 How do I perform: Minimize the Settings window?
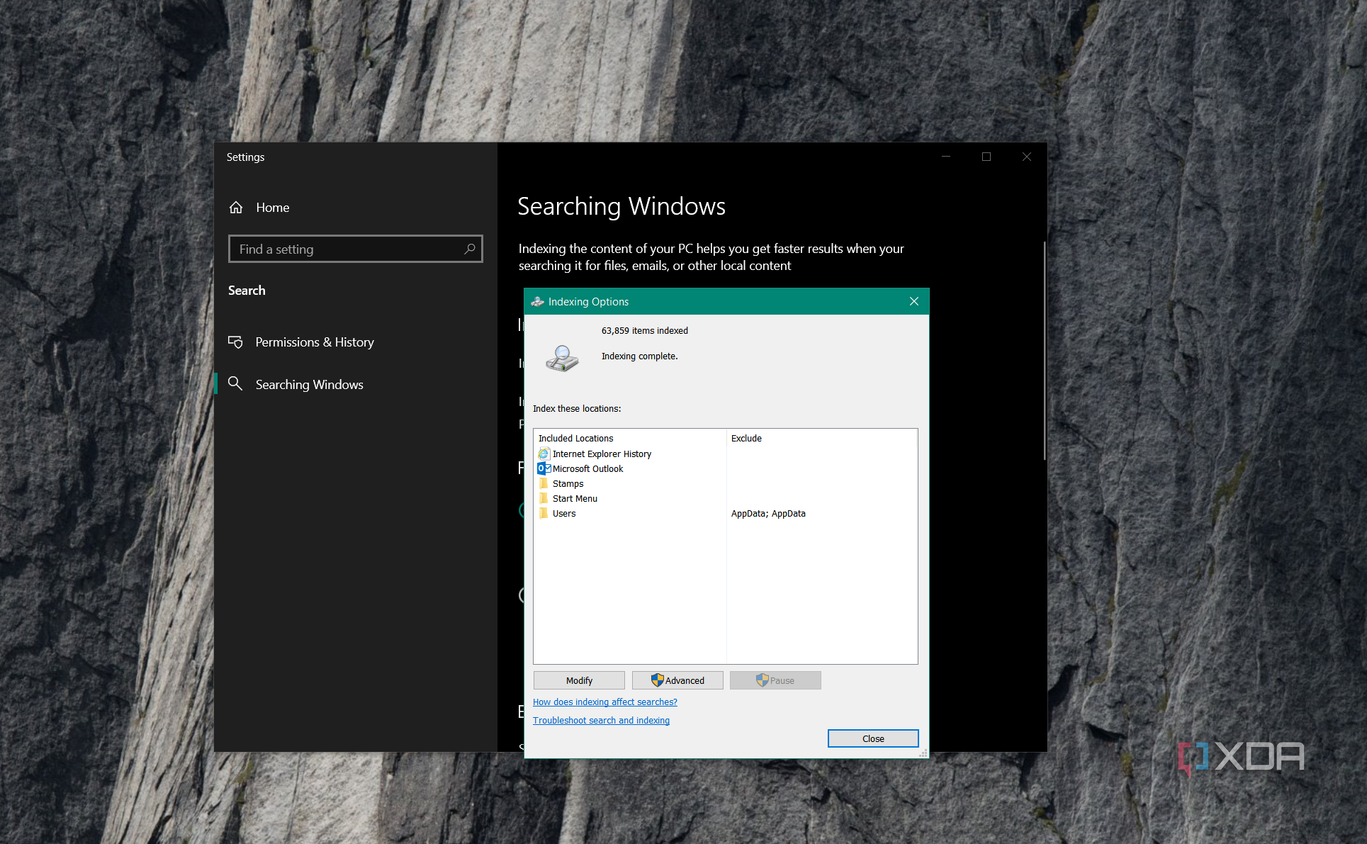pos(946,157)
